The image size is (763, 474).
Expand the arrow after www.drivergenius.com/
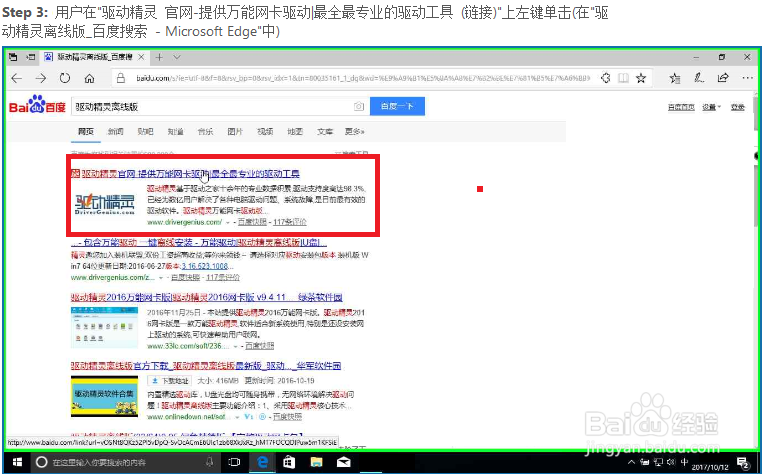(227, 222)
